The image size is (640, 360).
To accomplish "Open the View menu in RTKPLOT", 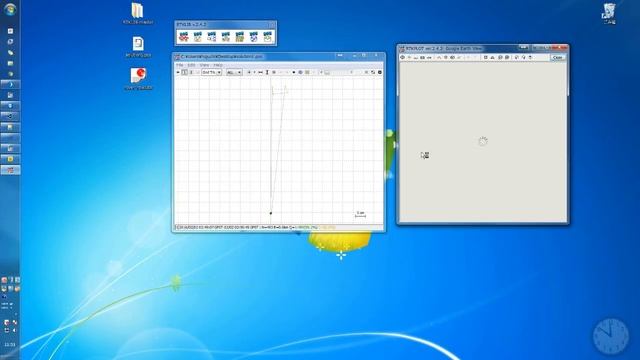I will pyautogui.click(x=204, y=65).
